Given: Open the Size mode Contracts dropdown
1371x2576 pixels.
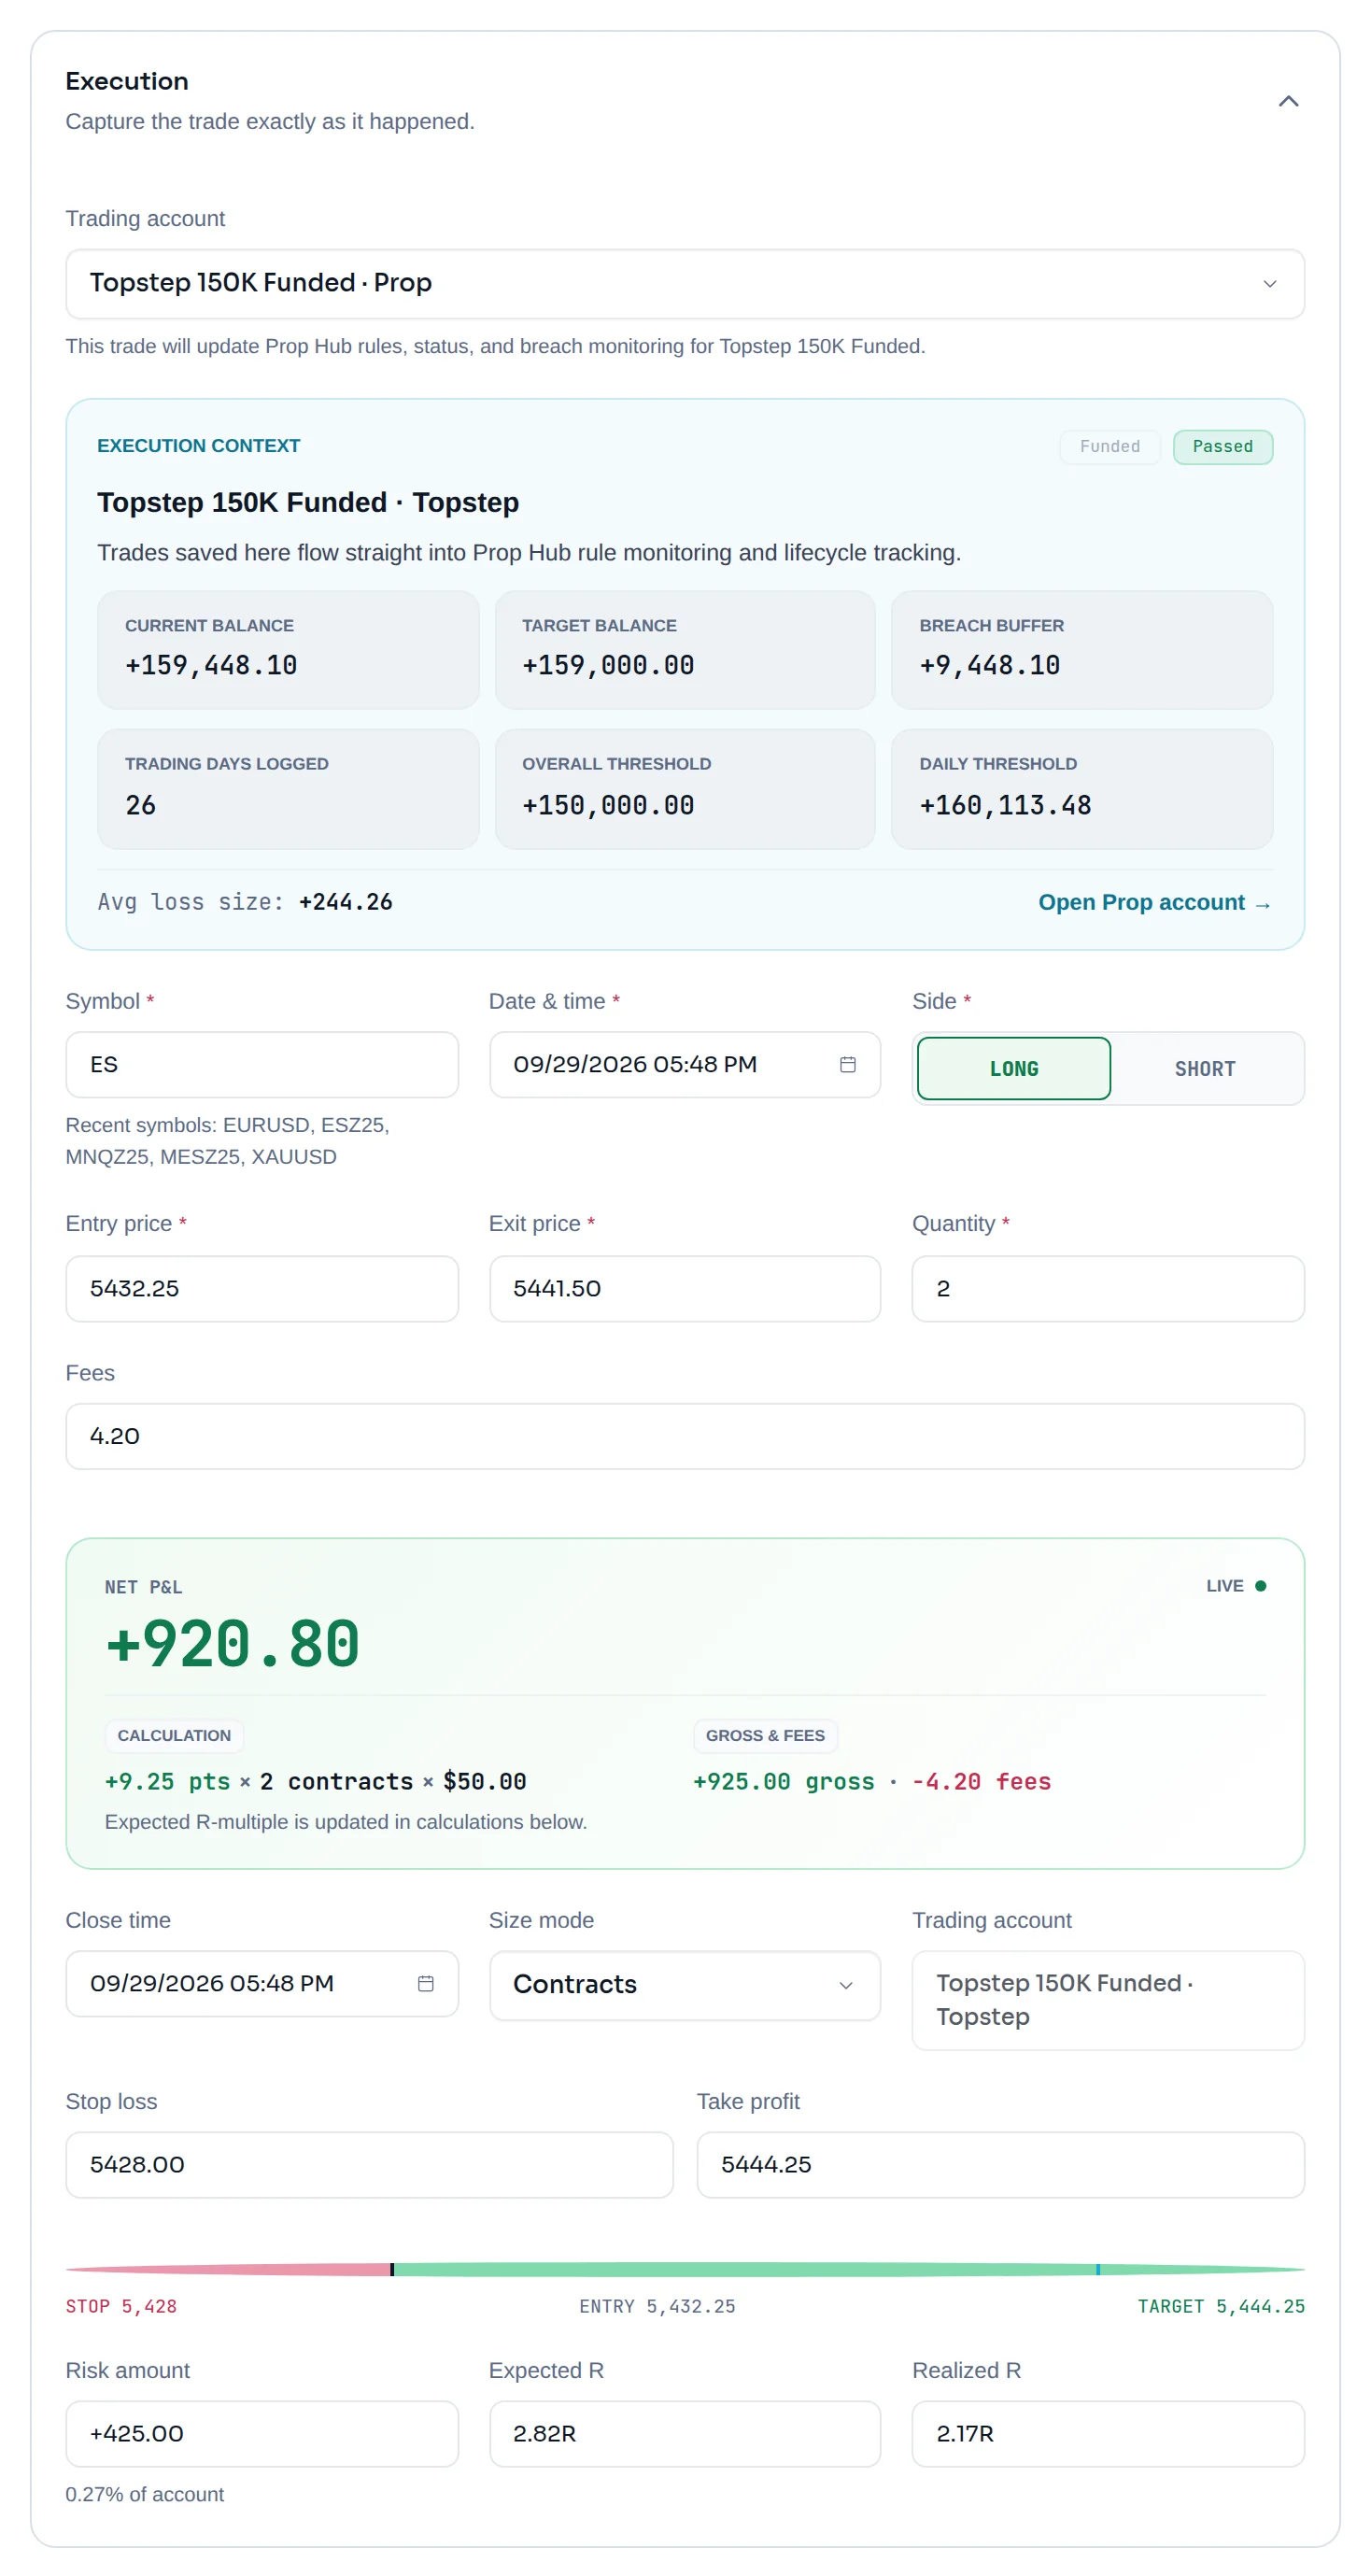Looking at the screenshot, I should (x=685, y=1985).
